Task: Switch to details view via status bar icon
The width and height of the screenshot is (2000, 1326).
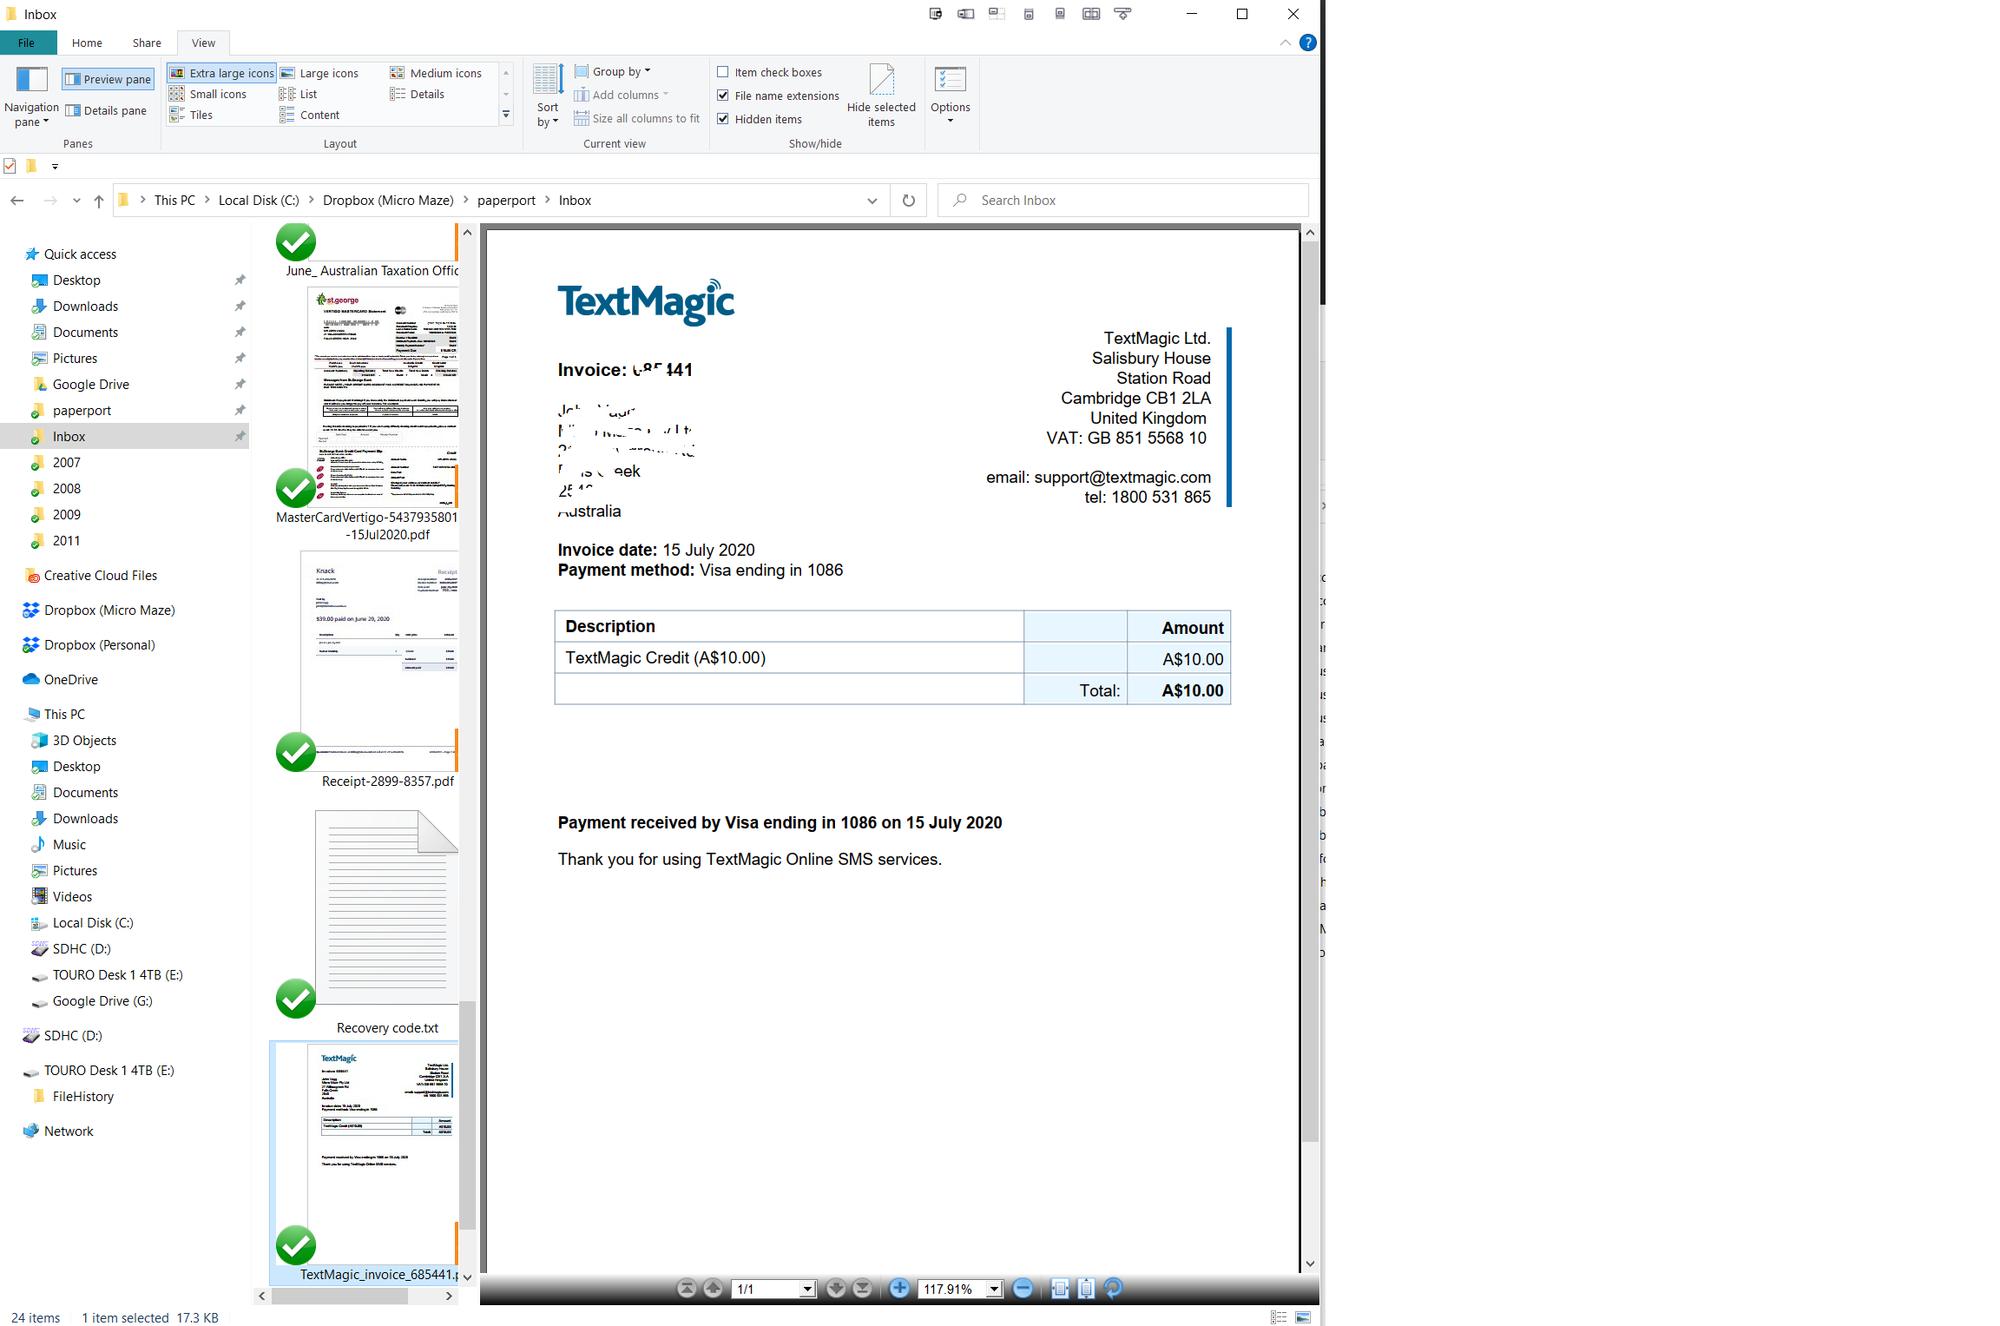Action: pyautogui.click(x=1278, y=1317)
